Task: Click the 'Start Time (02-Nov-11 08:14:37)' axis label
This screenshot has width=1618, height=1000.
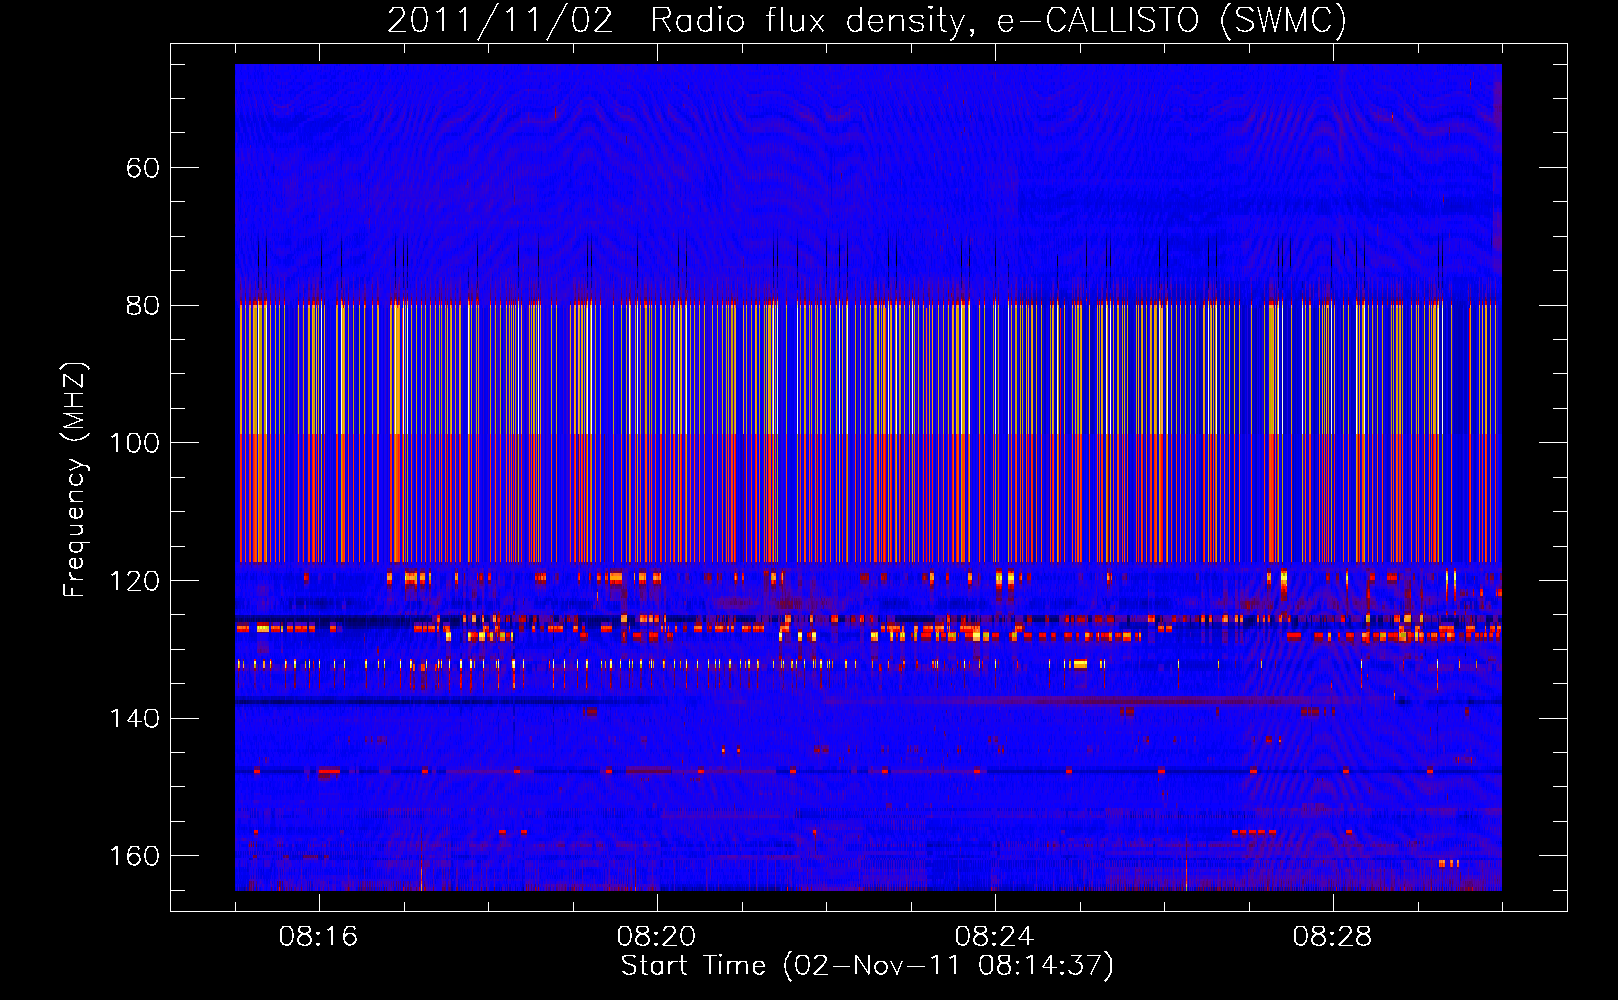Action: click(867, 966)
